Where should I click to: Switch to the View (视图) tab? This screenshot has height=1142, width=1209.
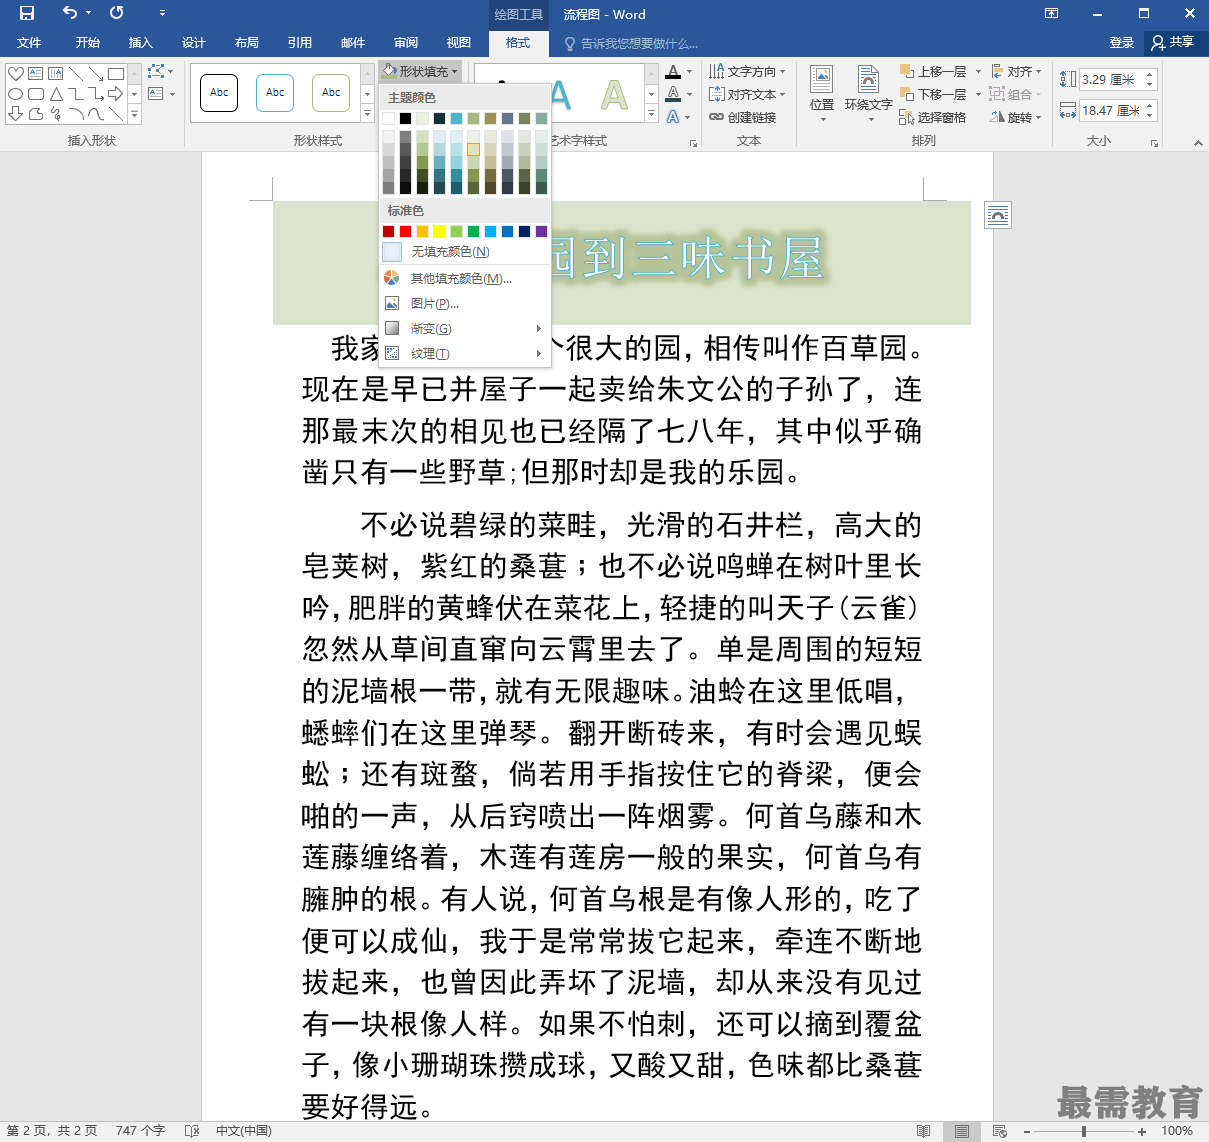[x=459, y=43]
